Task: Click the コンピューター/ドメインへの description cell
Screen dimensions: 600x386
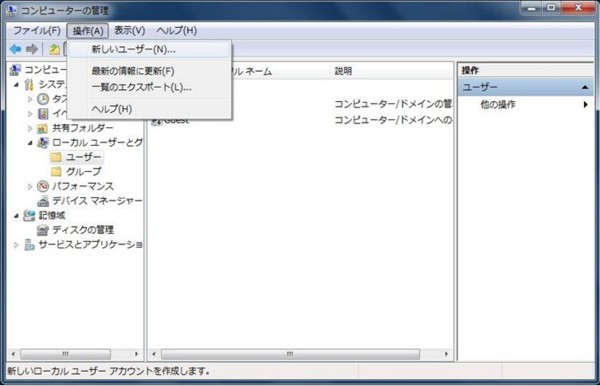Action: tap(393, 120)
